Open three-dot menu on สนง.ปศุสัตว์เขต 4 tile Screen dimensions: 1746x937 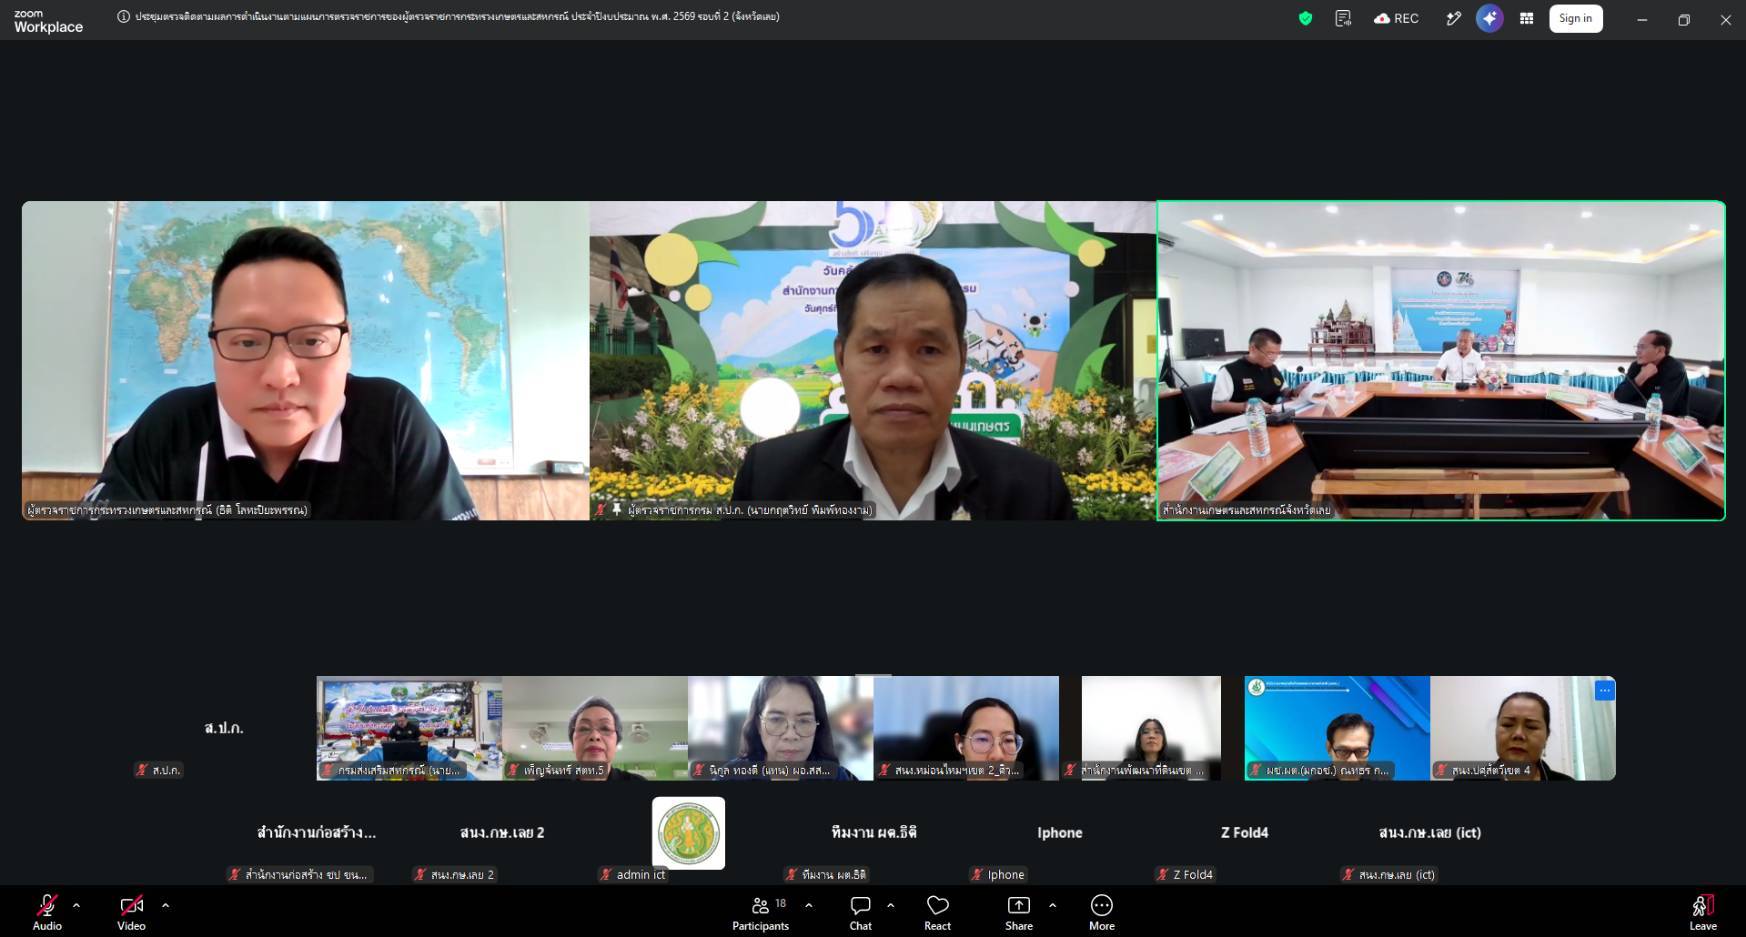(1604, 690)
